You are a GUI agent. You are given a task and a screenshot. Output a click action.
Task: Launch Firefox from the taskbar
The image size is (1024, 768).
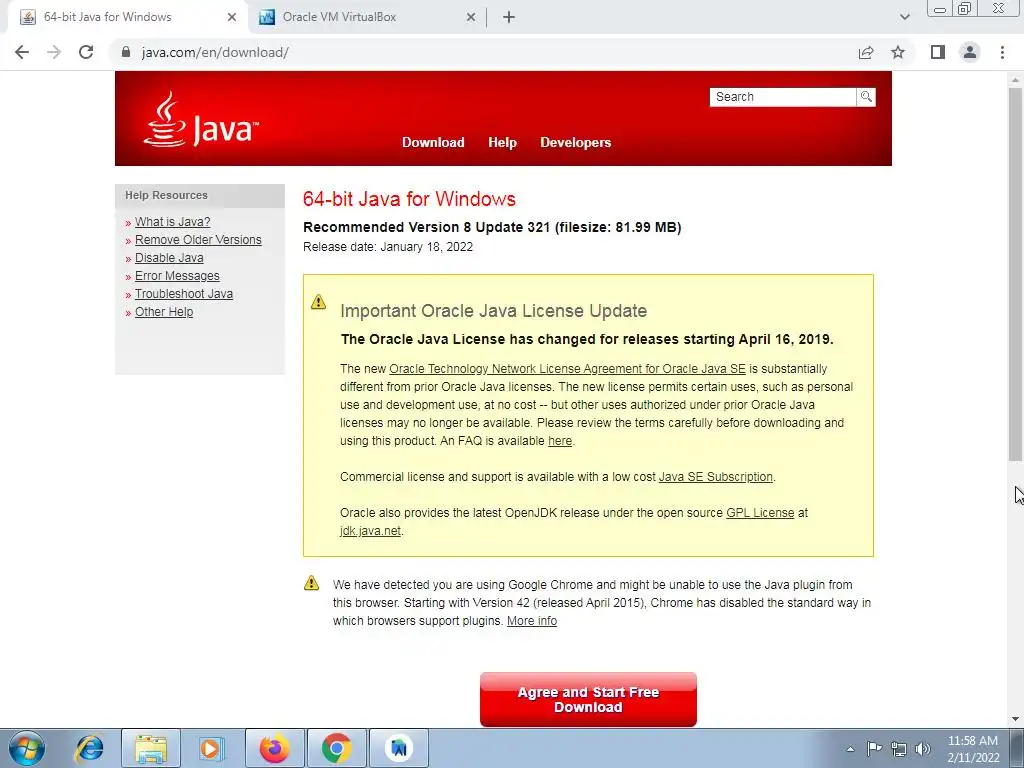pyautogui.click(x=274, y=748)
